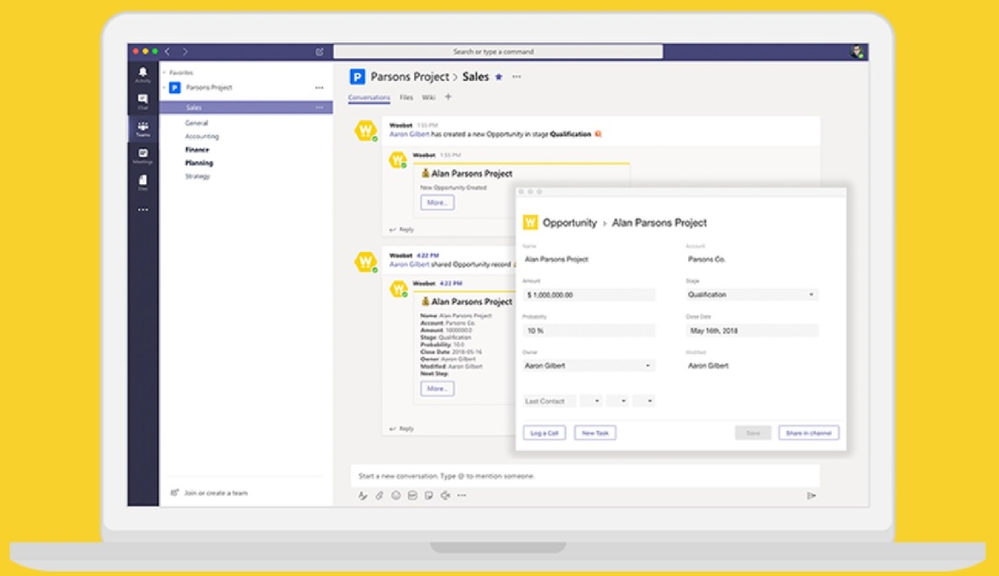Click New Task button

pyautogui.click(x=595, y=433)
